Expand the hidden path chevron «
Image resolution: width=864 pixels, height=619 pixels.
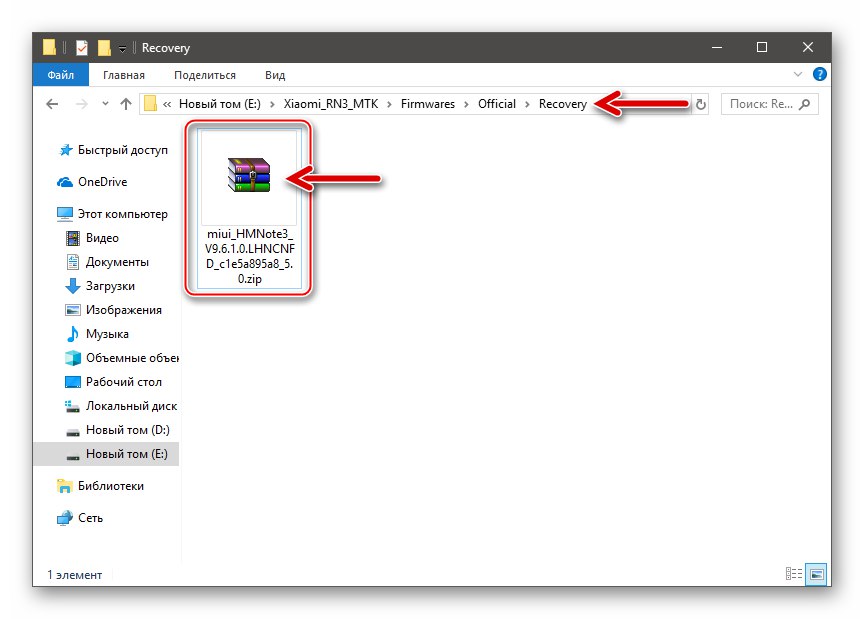pyautogui.click(x=167, y=104)
